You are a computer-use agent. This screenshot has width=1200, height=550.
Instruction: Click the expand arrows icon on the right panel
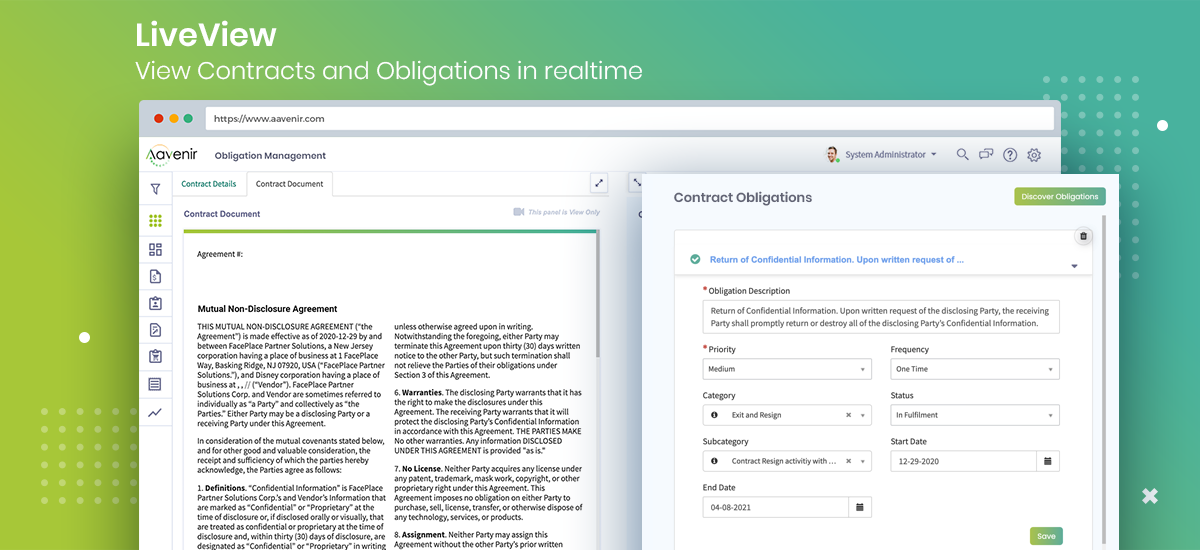(x=637, y=182)
